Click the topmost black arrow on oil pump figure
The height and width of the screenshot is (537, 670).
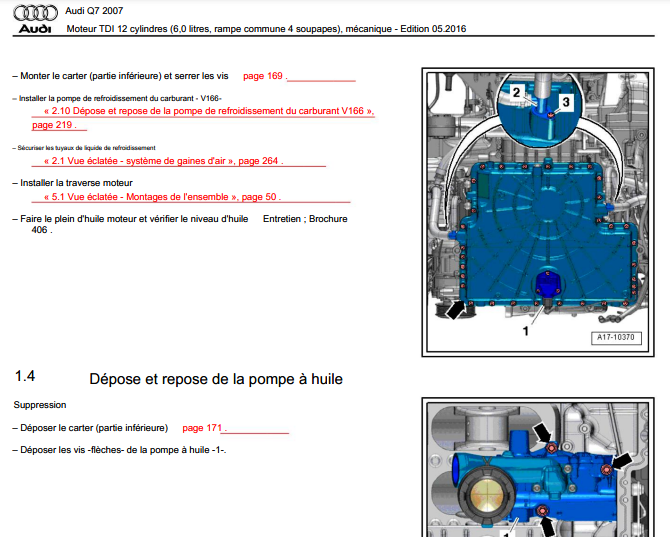[x=540, y=431]
